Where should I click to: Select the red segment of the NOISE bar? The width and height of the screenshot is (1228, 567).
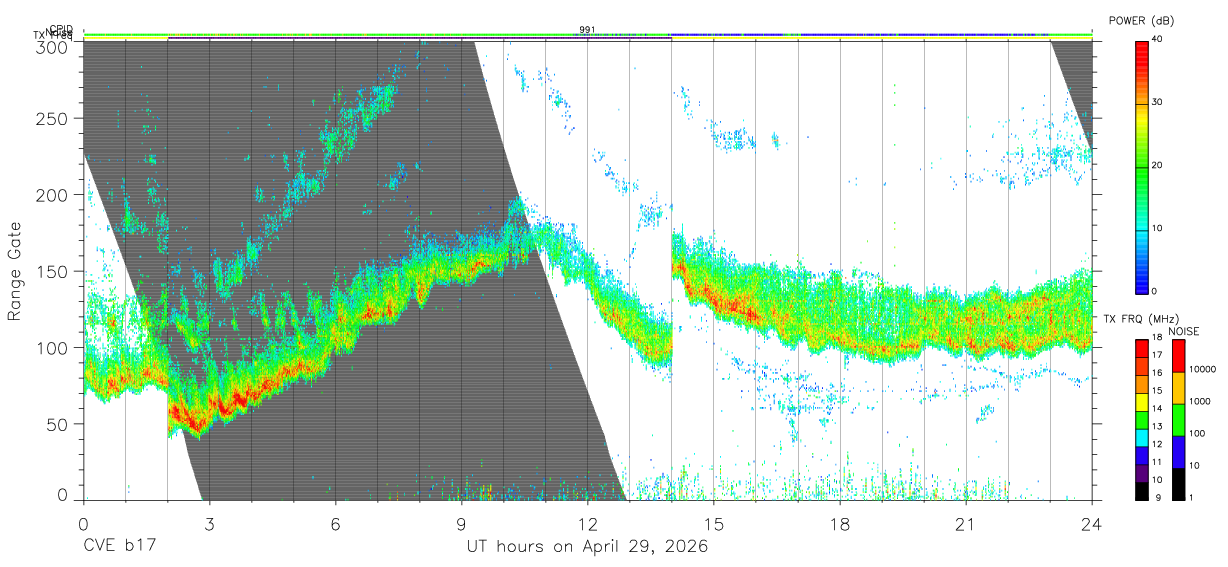point(1178,356)
